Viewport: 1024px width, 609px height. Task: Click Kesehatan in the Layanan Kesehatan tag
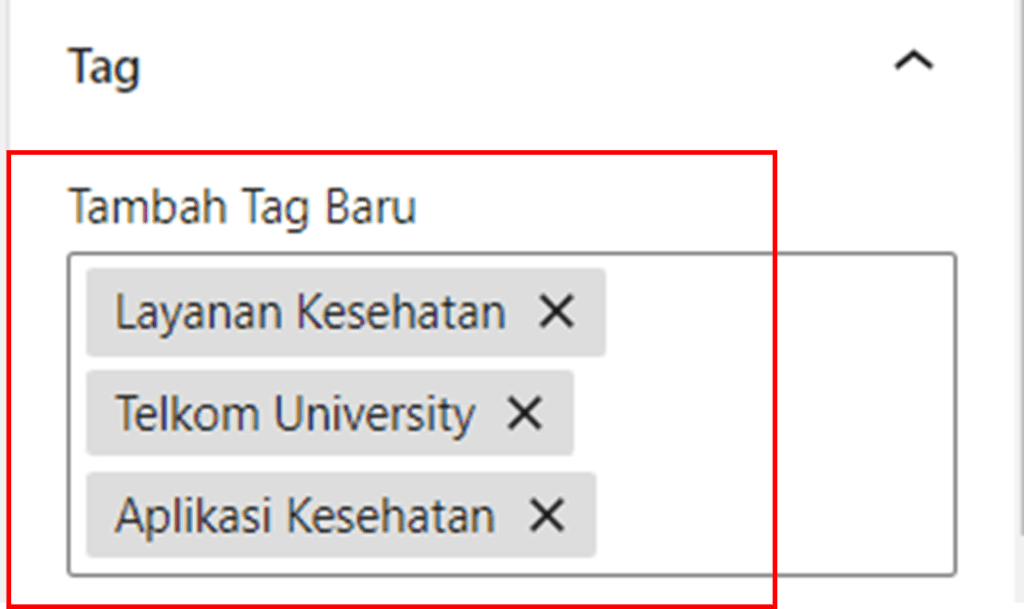(x=402, y=312)
